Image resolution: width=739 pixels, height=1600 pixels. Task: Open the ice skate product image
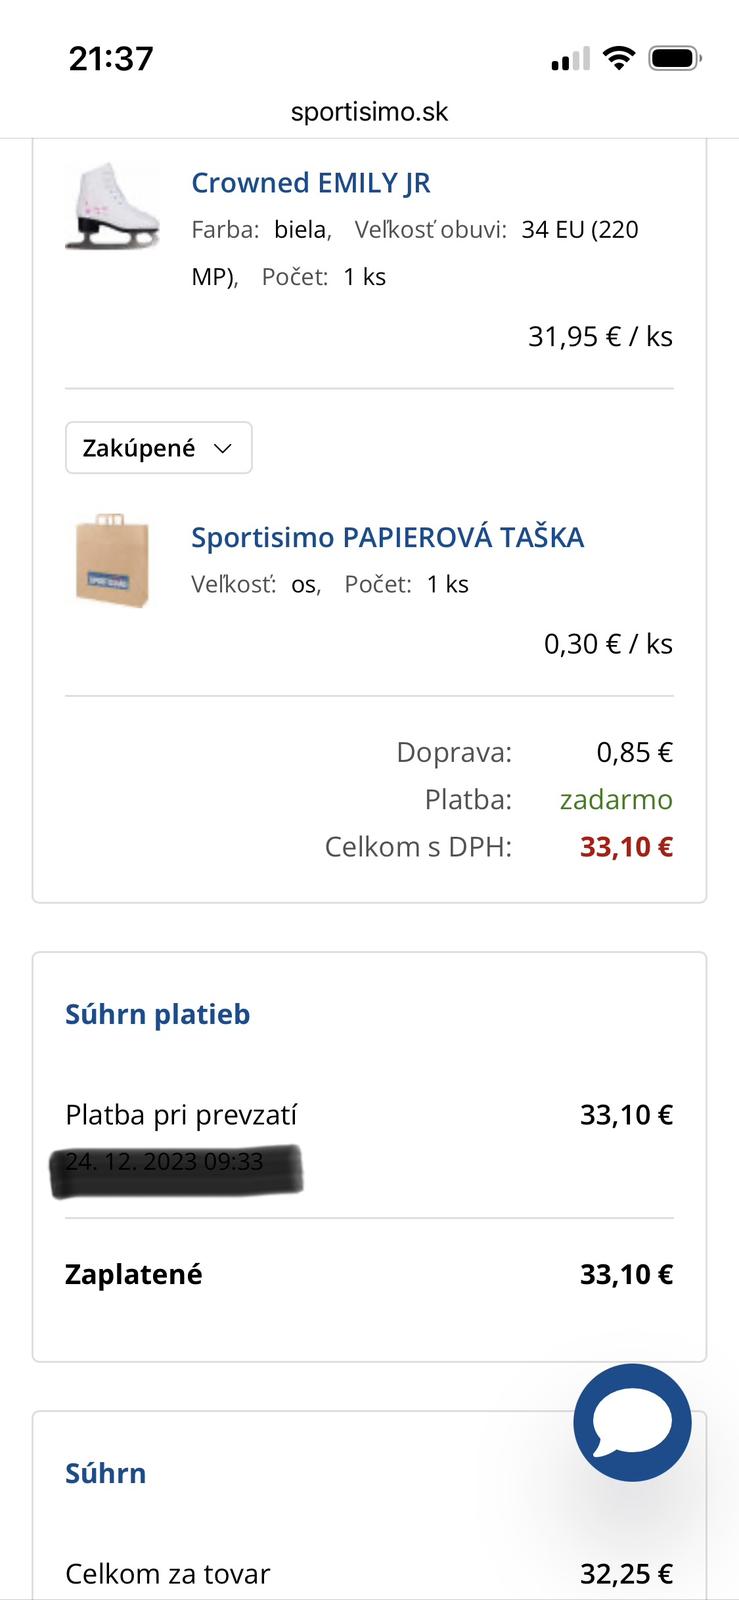pyautogui.click(x=113, y=206)
